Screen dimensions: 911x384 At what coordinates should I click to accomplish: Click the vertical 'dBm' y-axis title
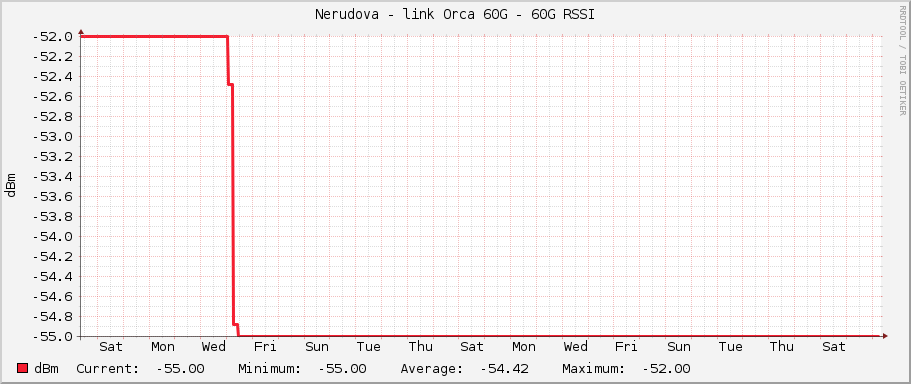coord(11,185)
